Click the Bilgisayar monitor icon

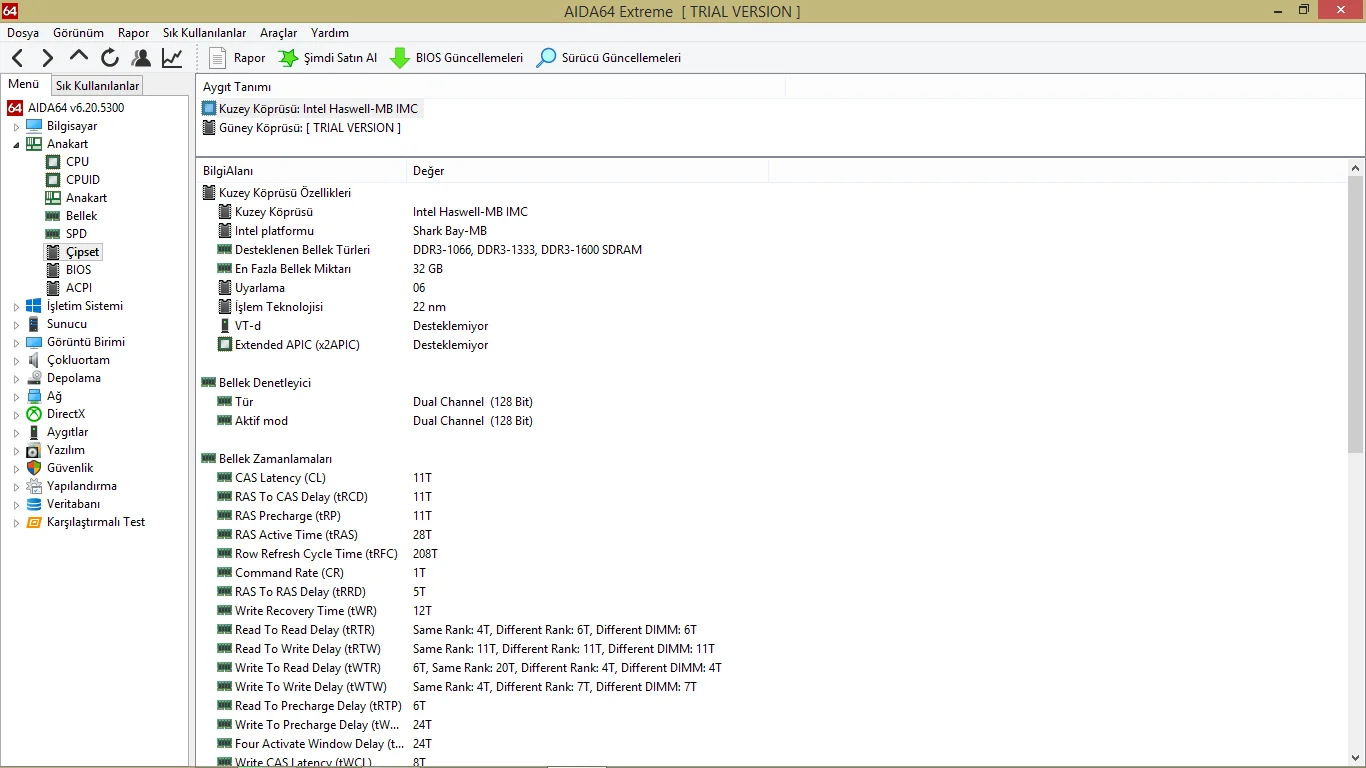[34, 126]
